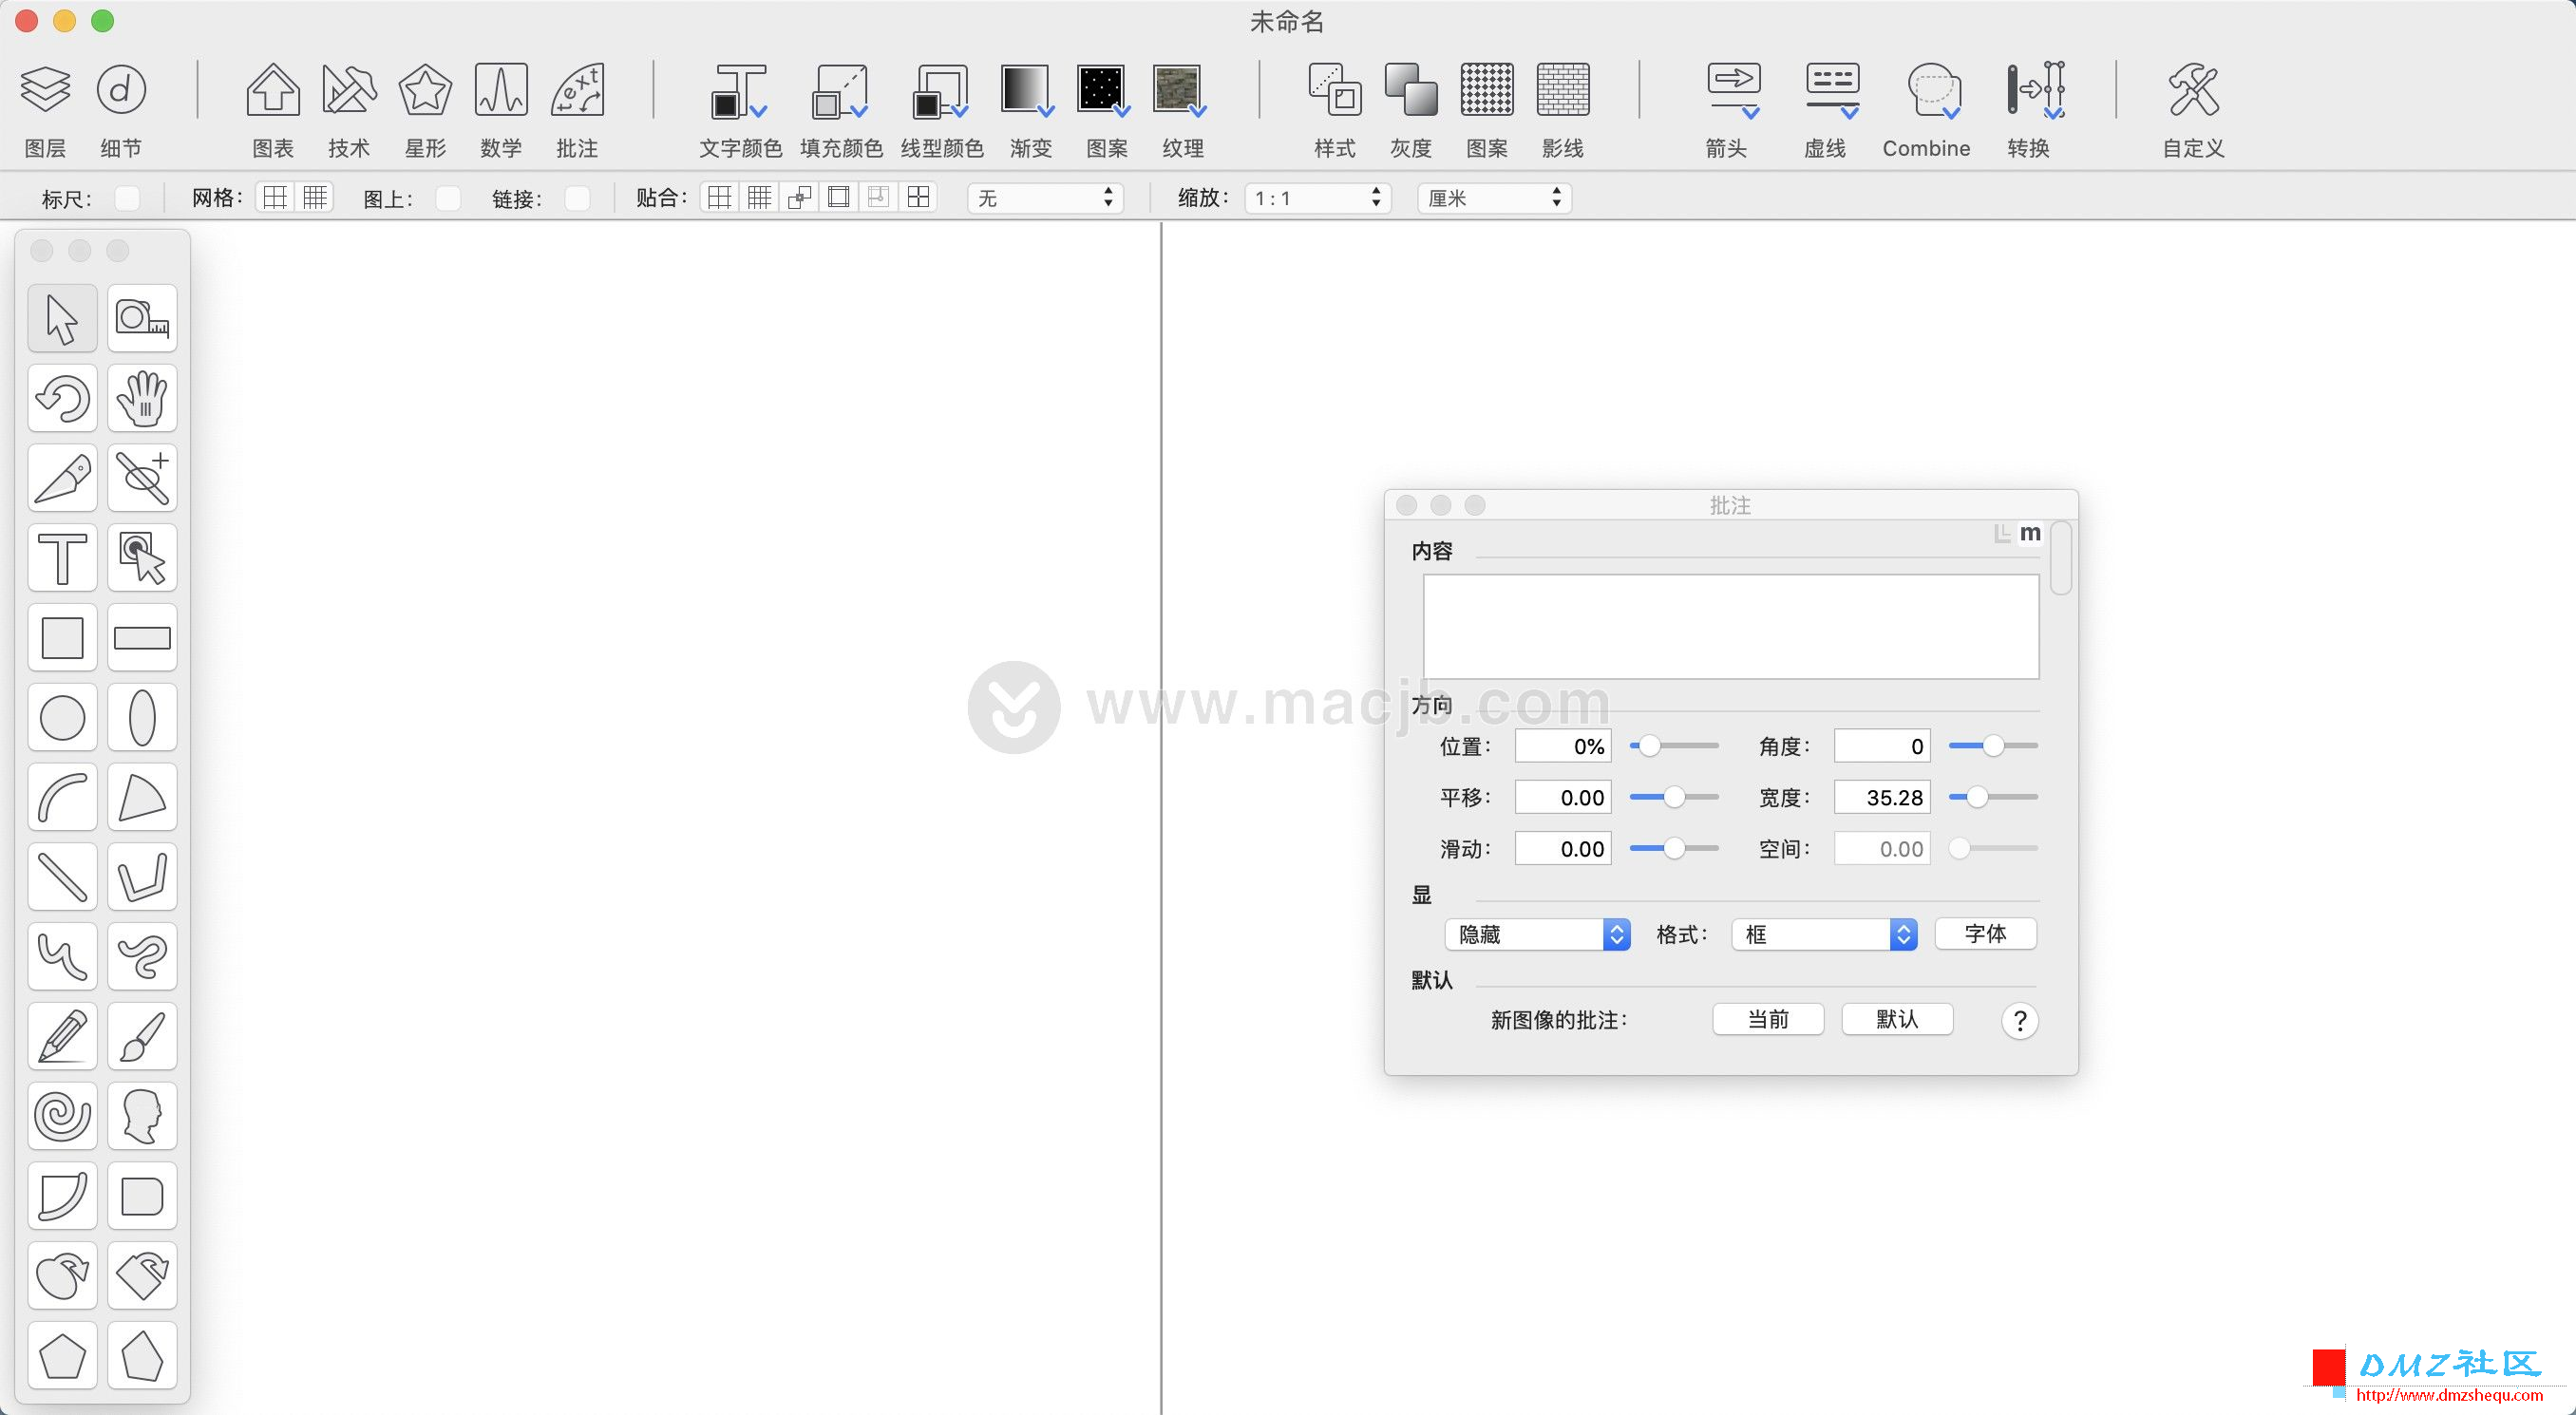Click the 默认 button in 批注
This screenshot has width=2576, height=1415.
click(1896, 1019)
